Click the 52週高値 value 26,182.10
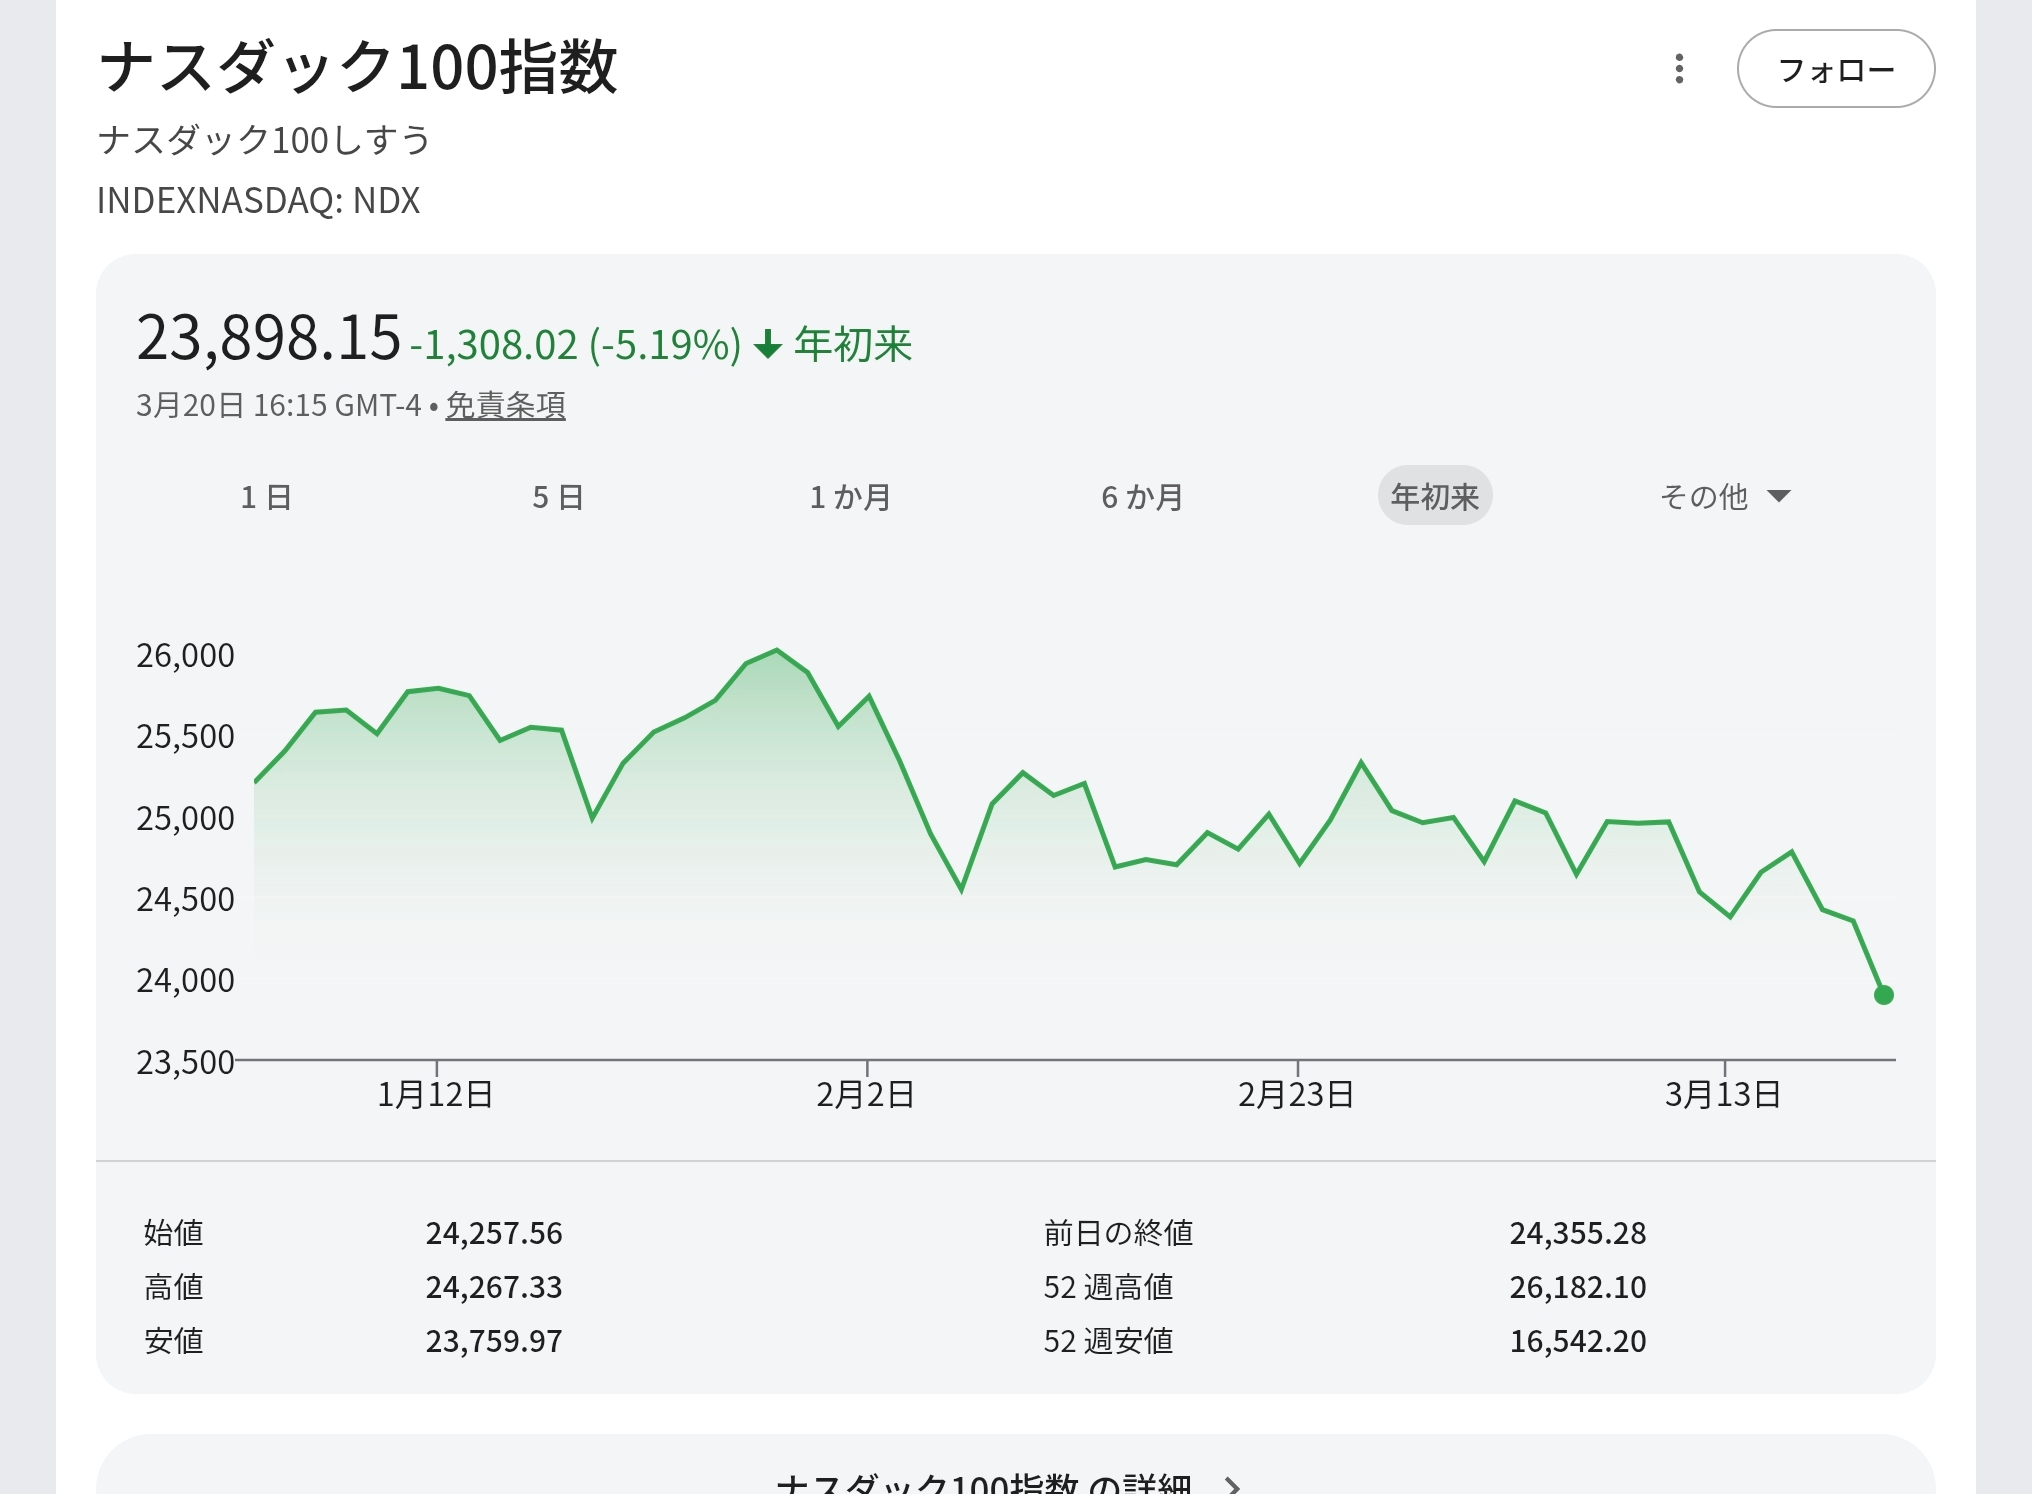2032x1494 pixels. pos(1577,1287)
